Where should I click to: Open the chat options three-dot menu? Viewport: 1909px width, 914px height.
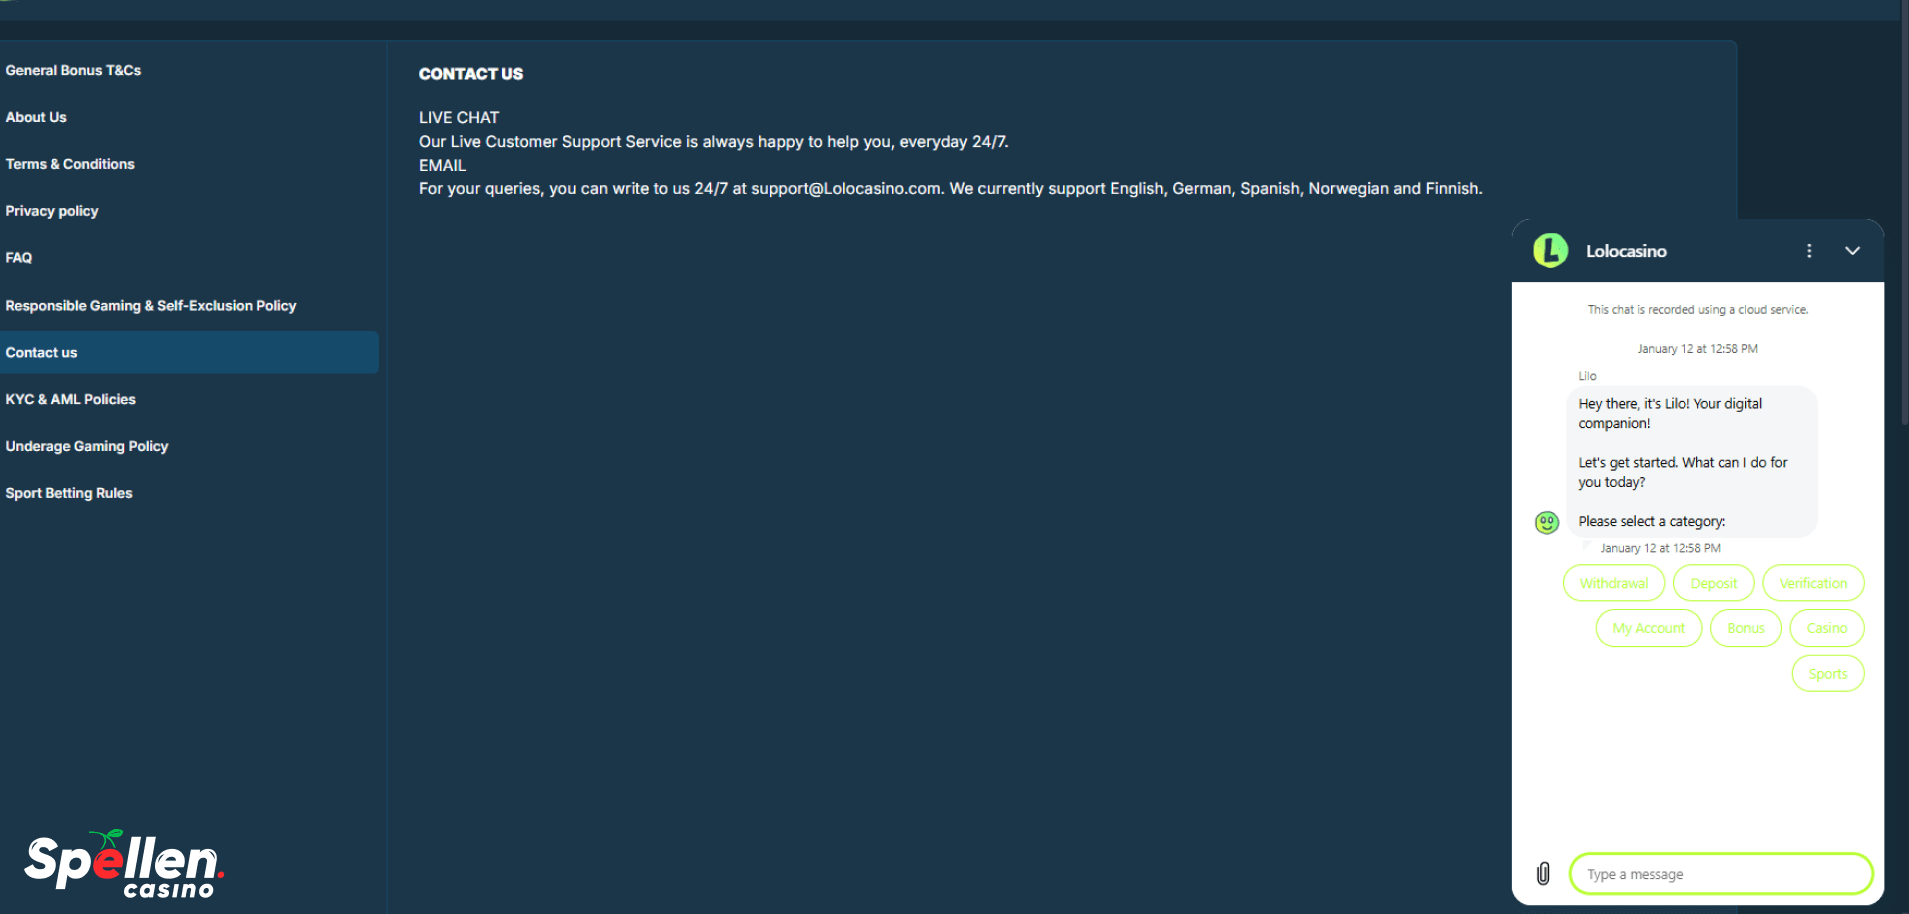pos(1809,251)
